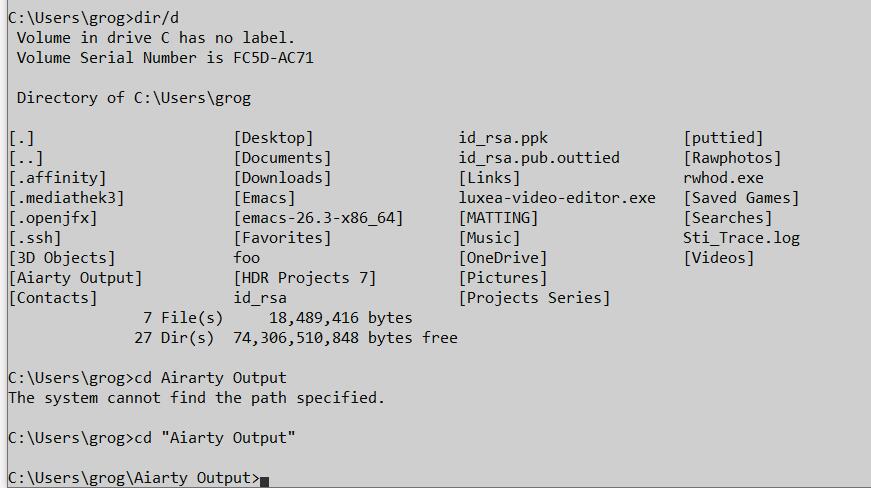This screenshot has width=871, height=488.
Task: Click the [HDR Projects 7] entry
Action: click(x=305, y=278)
